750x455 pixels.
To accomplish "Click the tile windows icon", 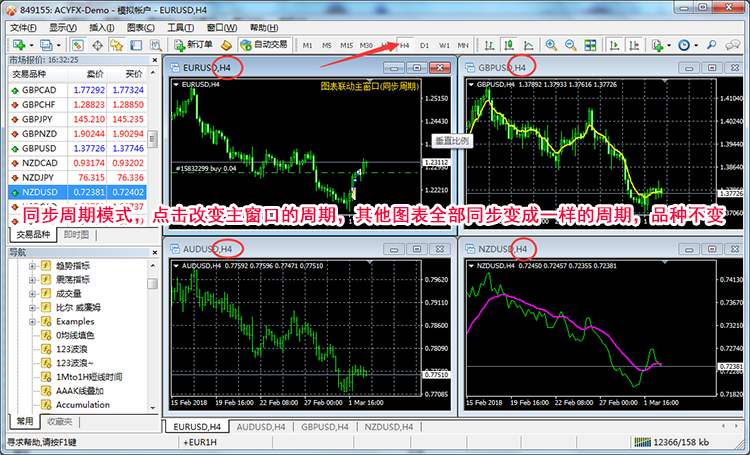I will (590, 45).
